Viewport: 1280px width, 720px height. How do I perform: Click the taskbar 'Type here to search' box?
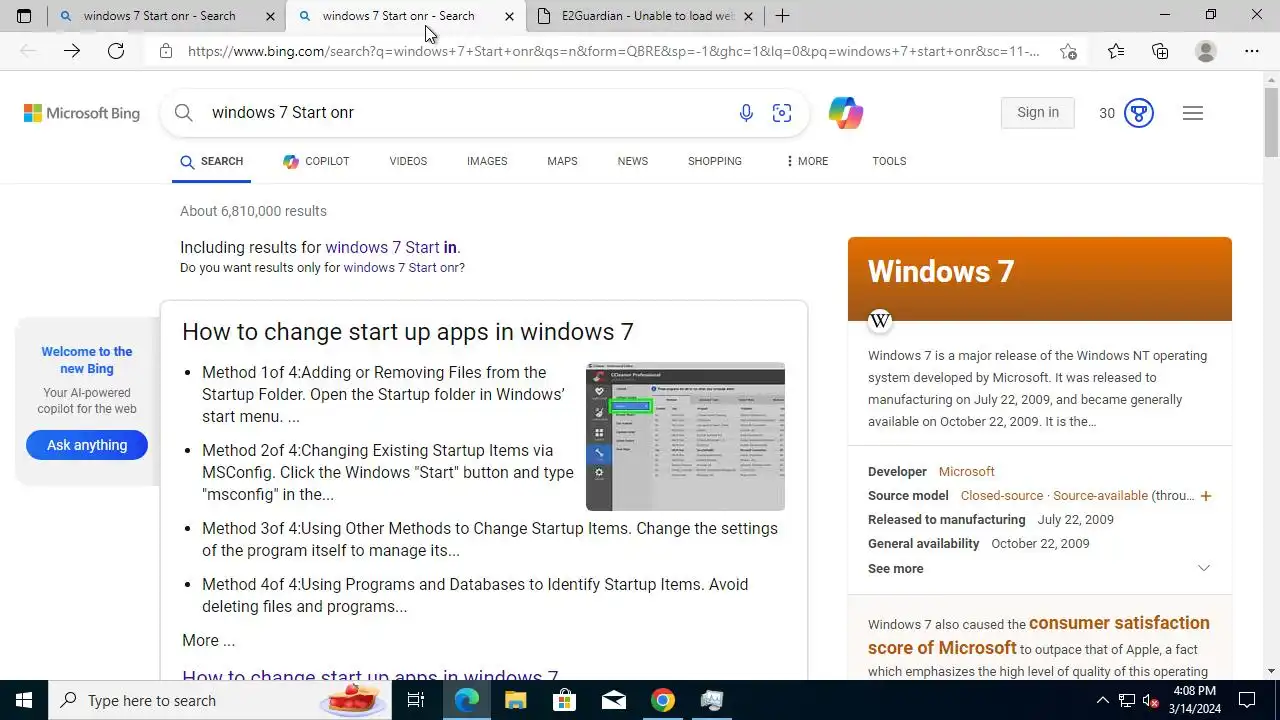click(220, 700)
